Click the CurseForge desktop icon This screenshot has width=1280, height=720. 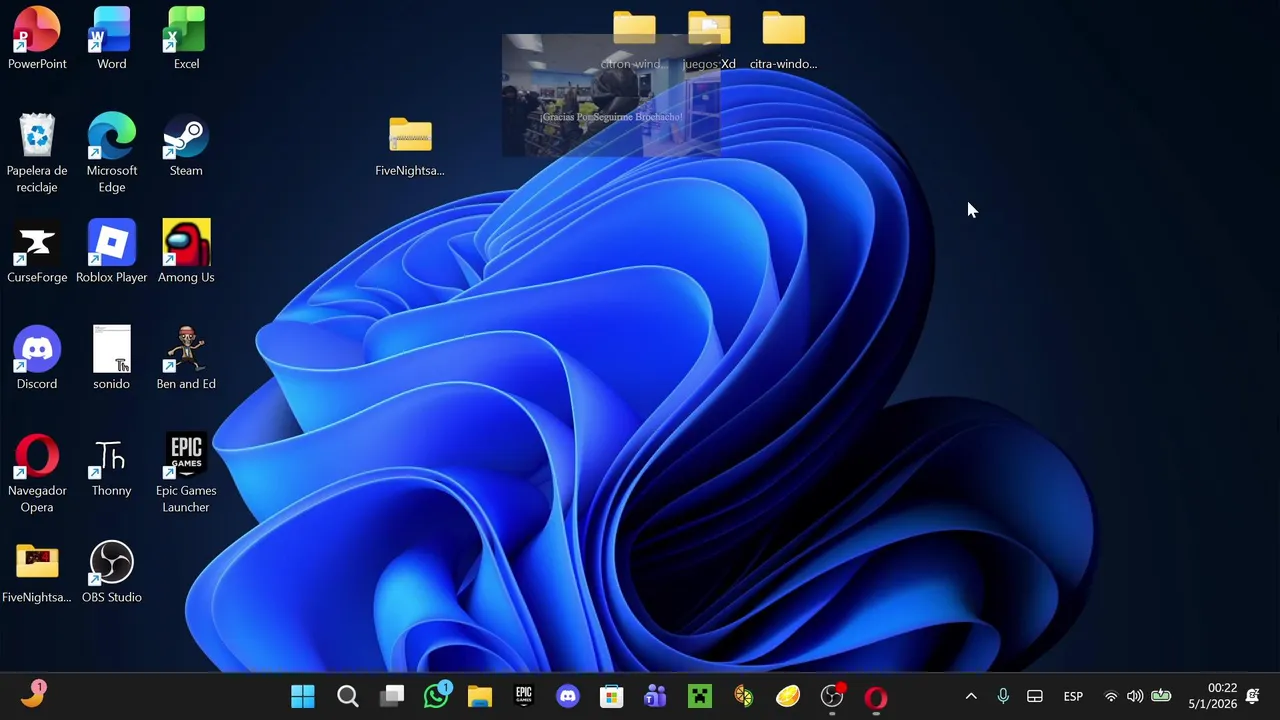37,252
